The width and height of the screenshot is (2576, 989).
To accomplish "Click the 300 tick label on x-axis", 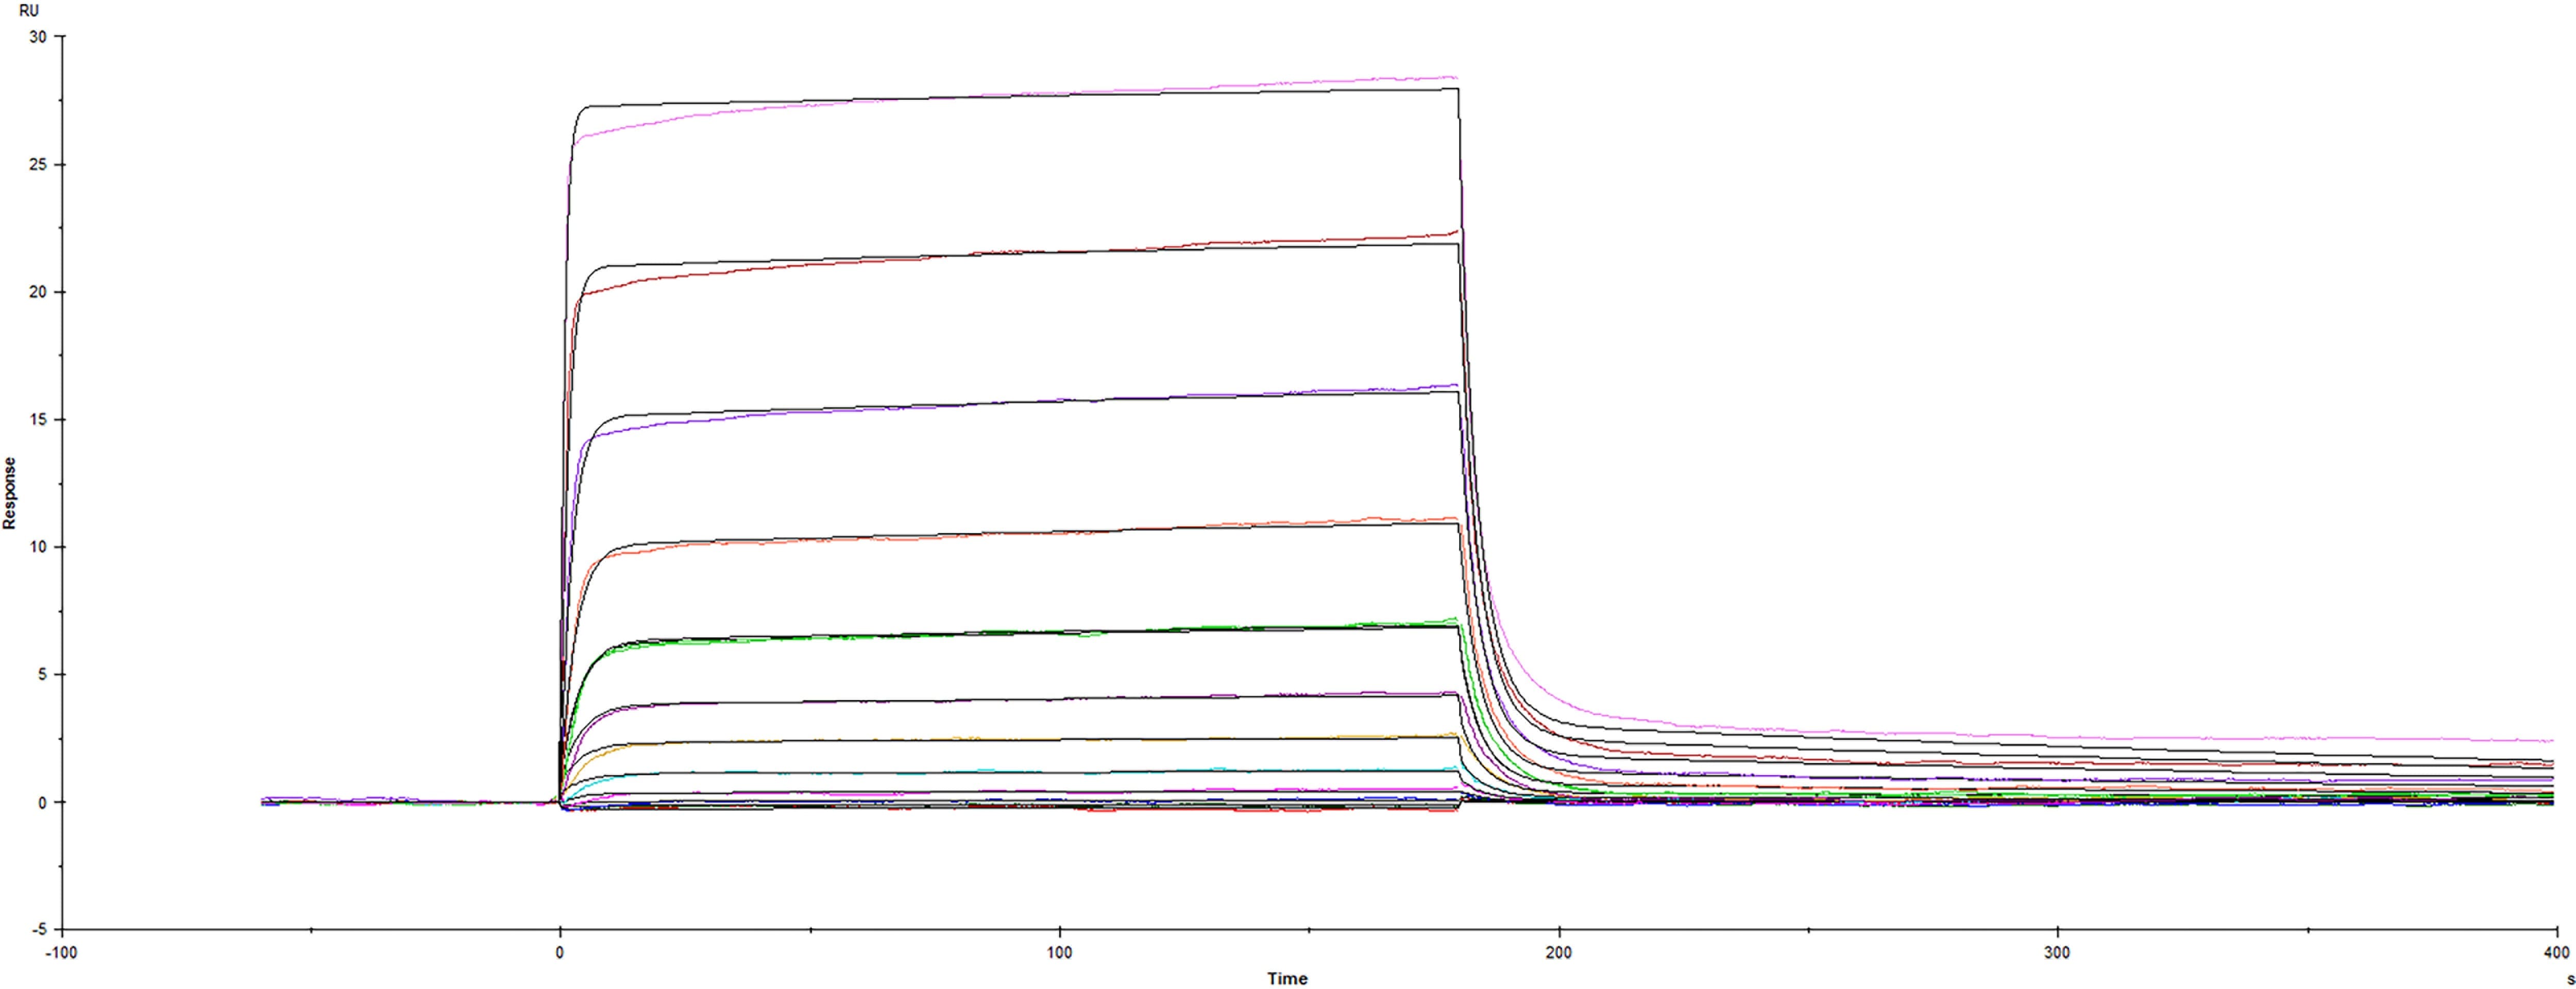I will tap(2057, 953).
